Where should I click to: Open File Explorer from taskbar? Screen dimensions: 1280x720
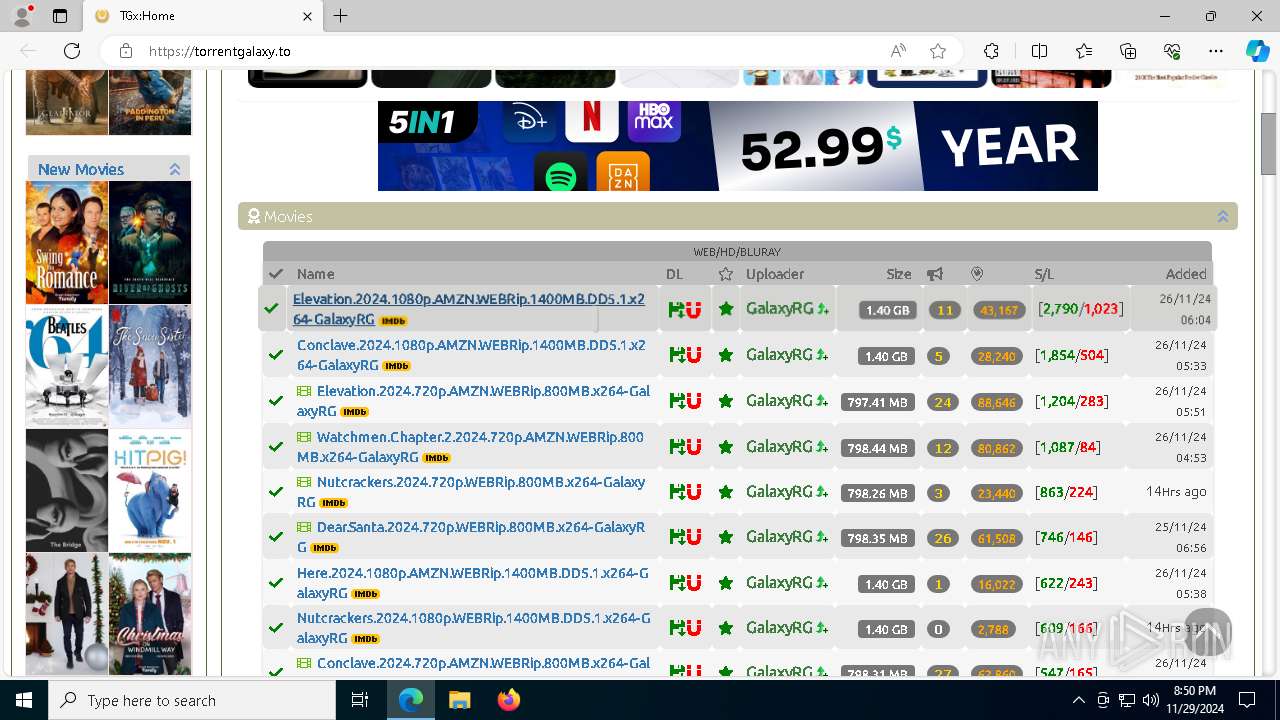pos(460,700)
